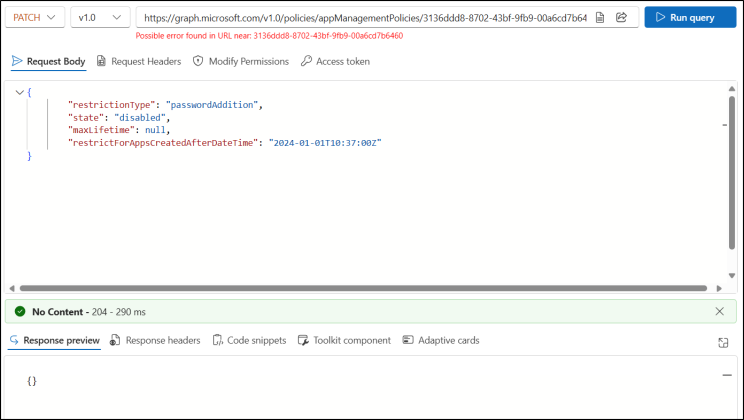
Task: Click the document icon in URL bar
Action: pos(600,18)
